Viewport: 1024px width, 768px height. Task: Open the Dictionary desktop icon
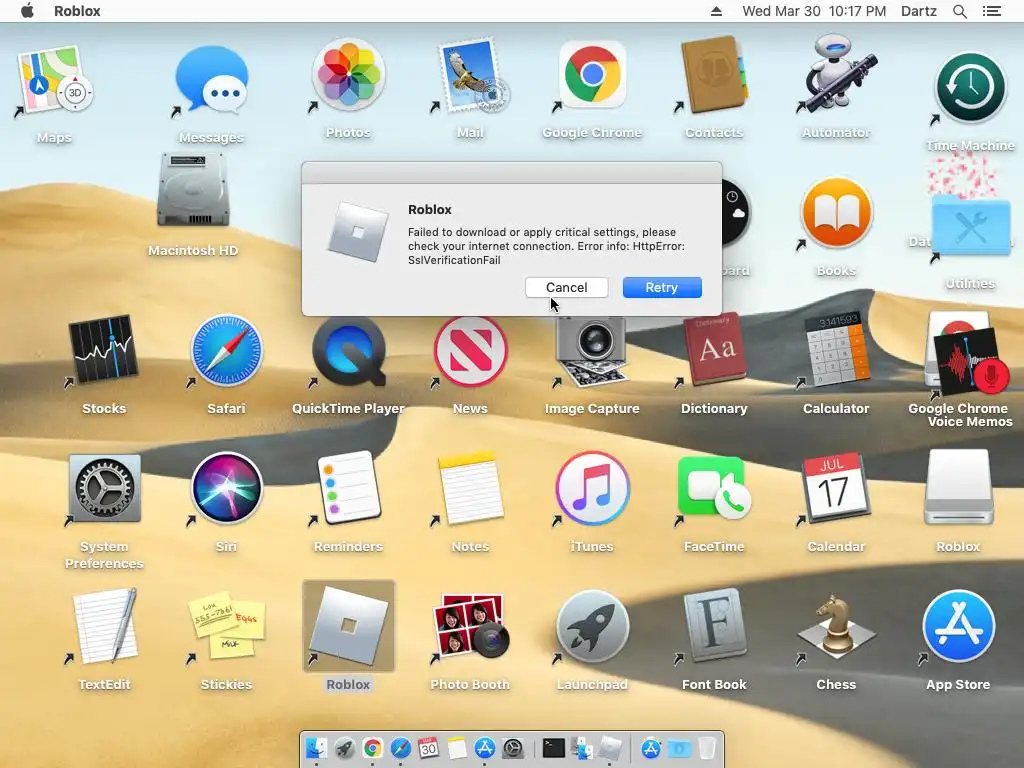click(714, 351)
